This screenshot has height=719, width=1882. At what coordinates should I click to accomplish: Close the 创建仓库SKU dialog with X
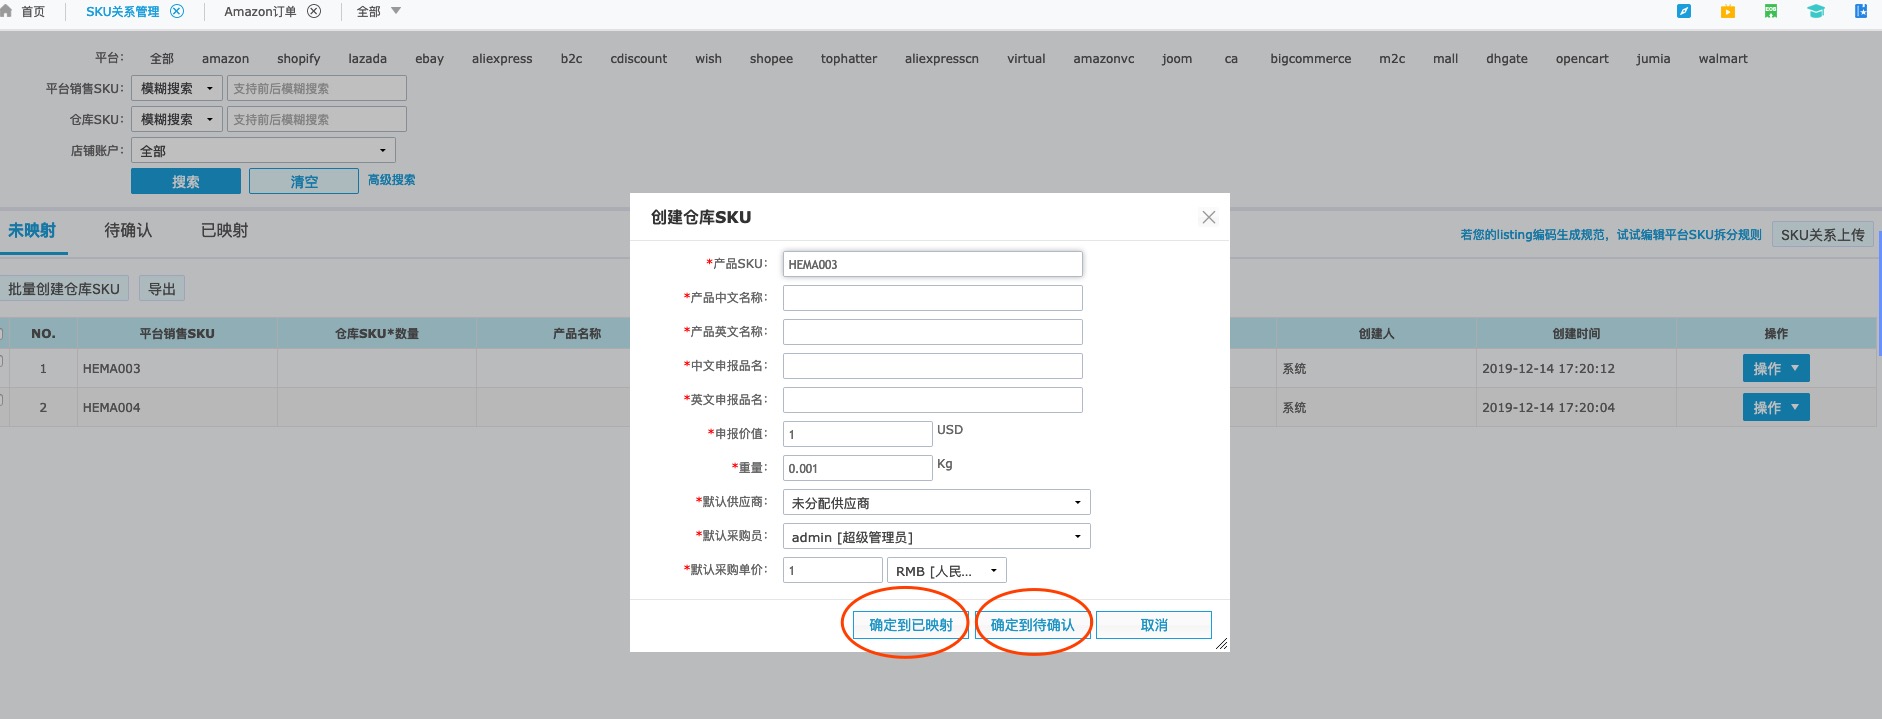tap(1208, 217)
